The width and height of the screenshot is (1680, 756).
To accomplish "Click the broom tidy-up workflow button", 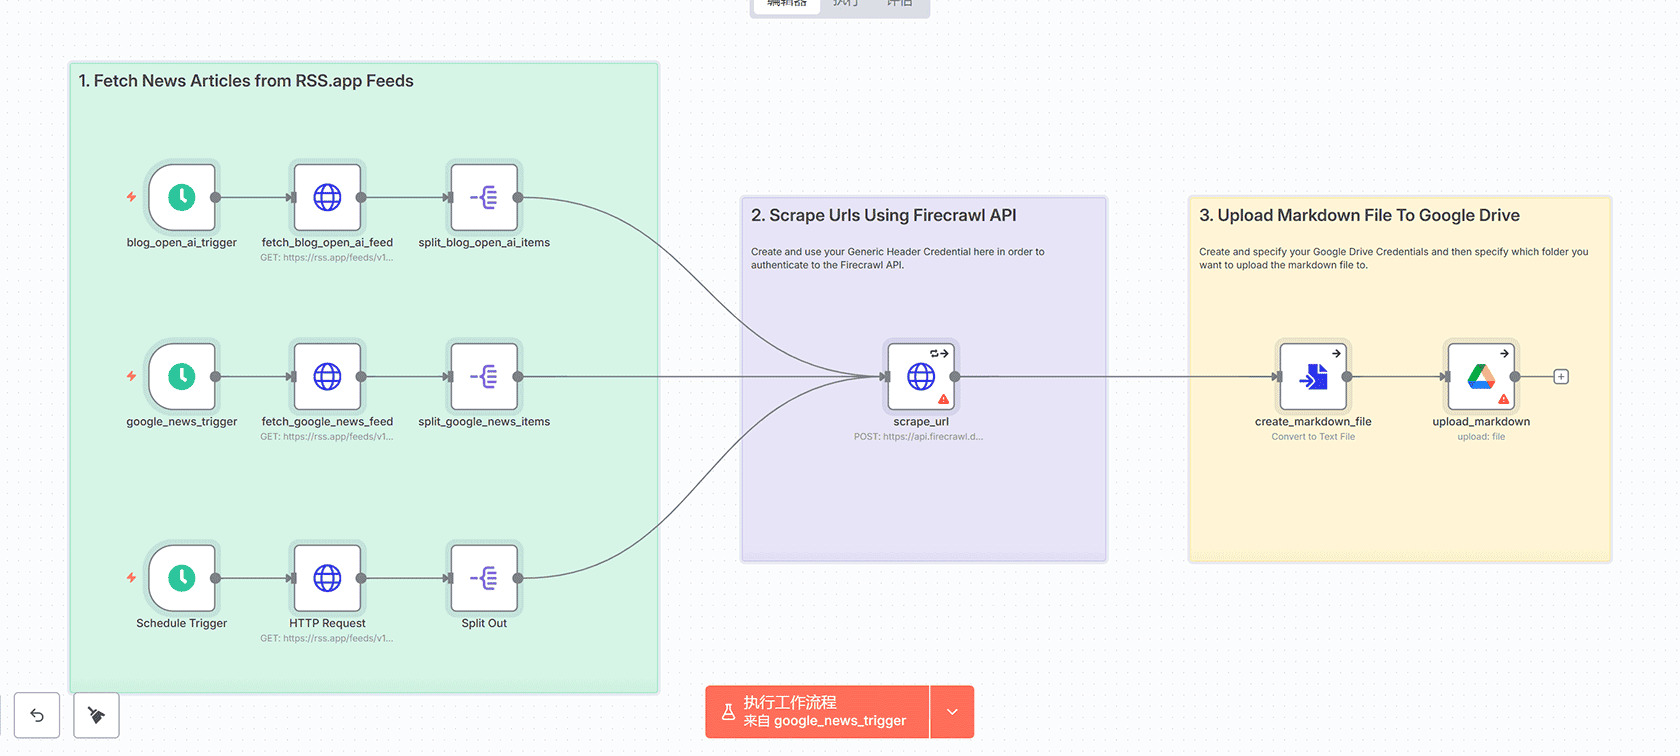I will click(x=96, y=715).
